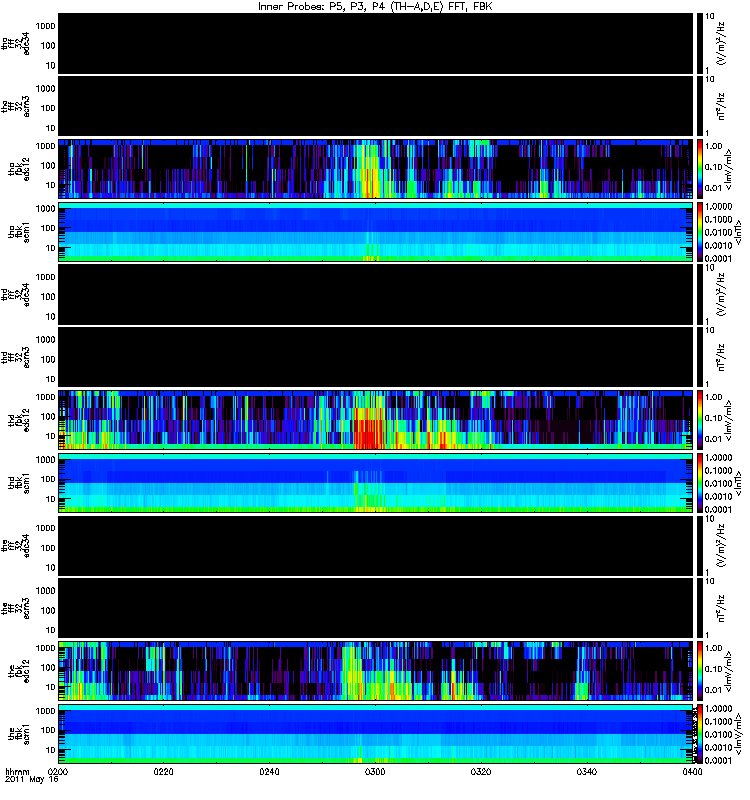Click the "2011 May 16" date label

click(32, 779)
